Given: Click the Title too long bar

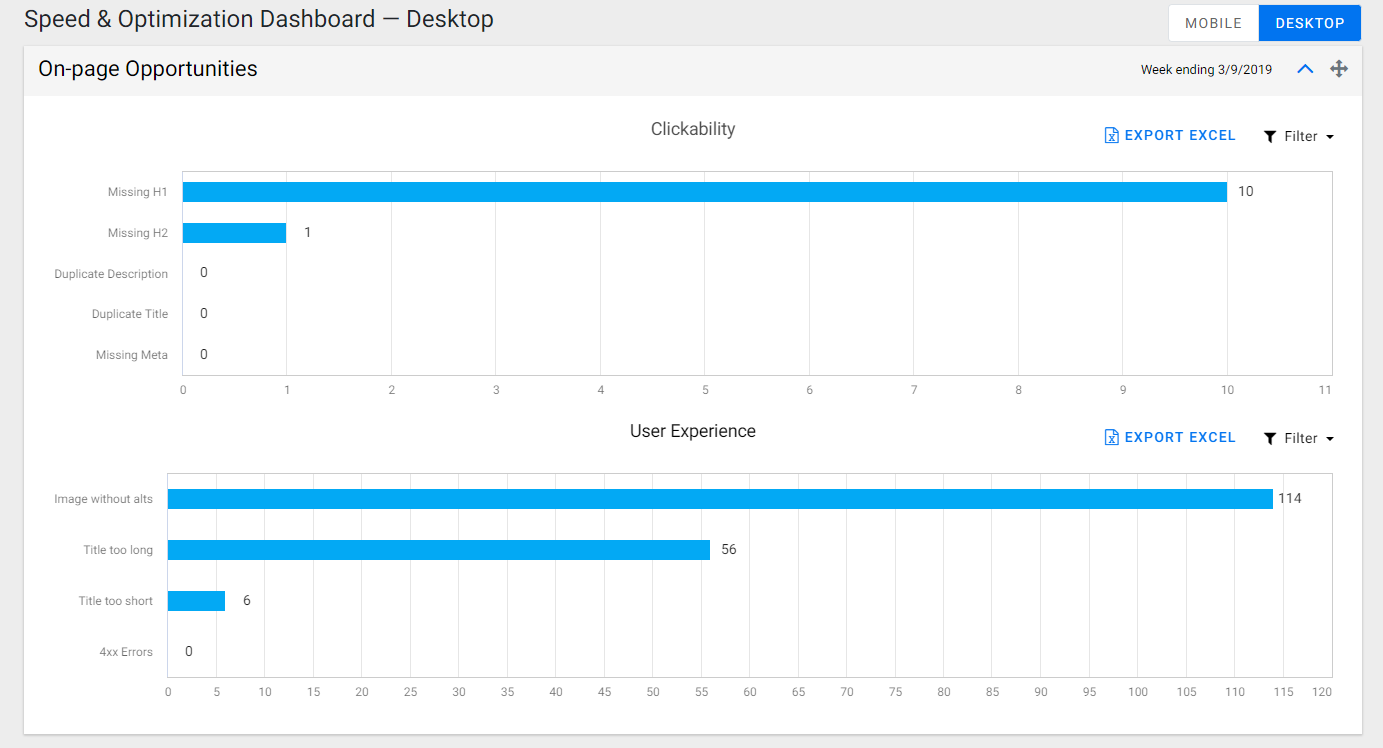Looking at the screenshot, I should tap(439, 550).
